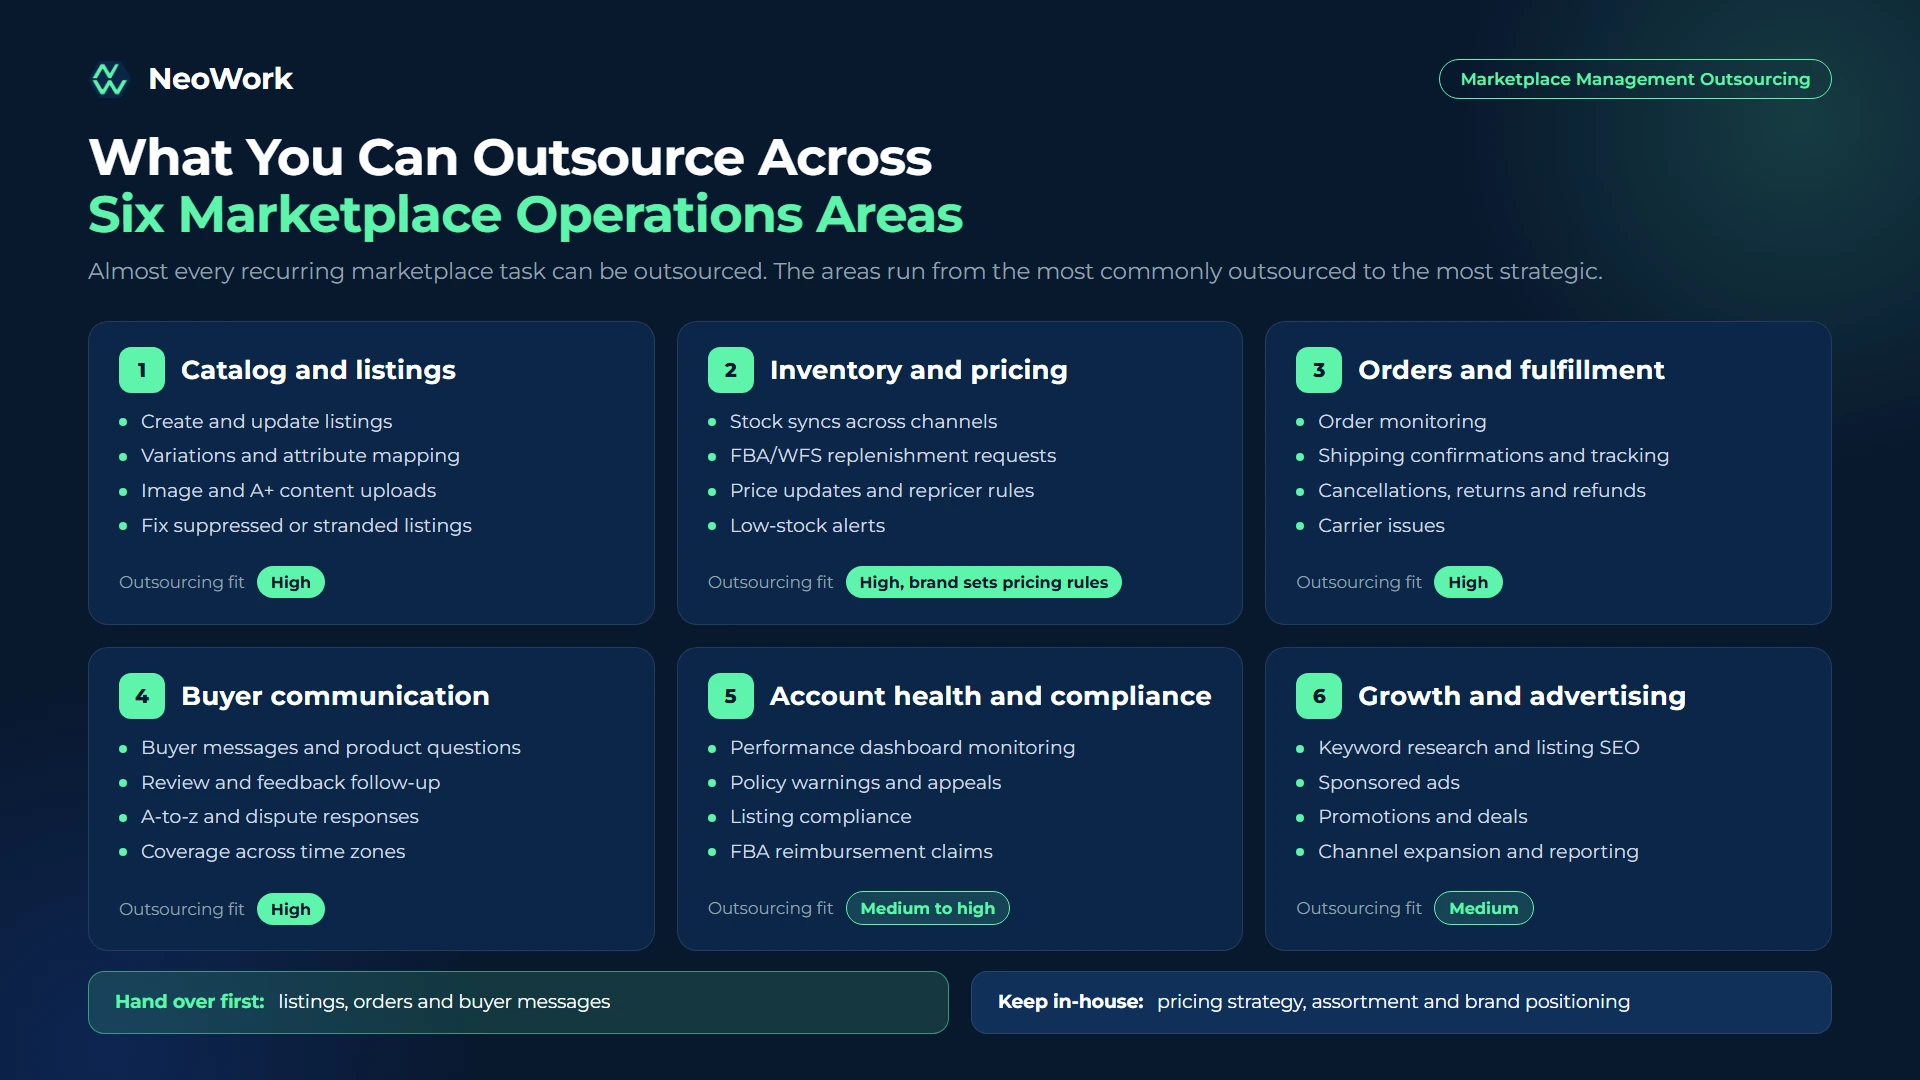Screen dimensions: 1920x1080
Task: Click the 'Hand over first:' label
Action: click(x=189, y=1002)
